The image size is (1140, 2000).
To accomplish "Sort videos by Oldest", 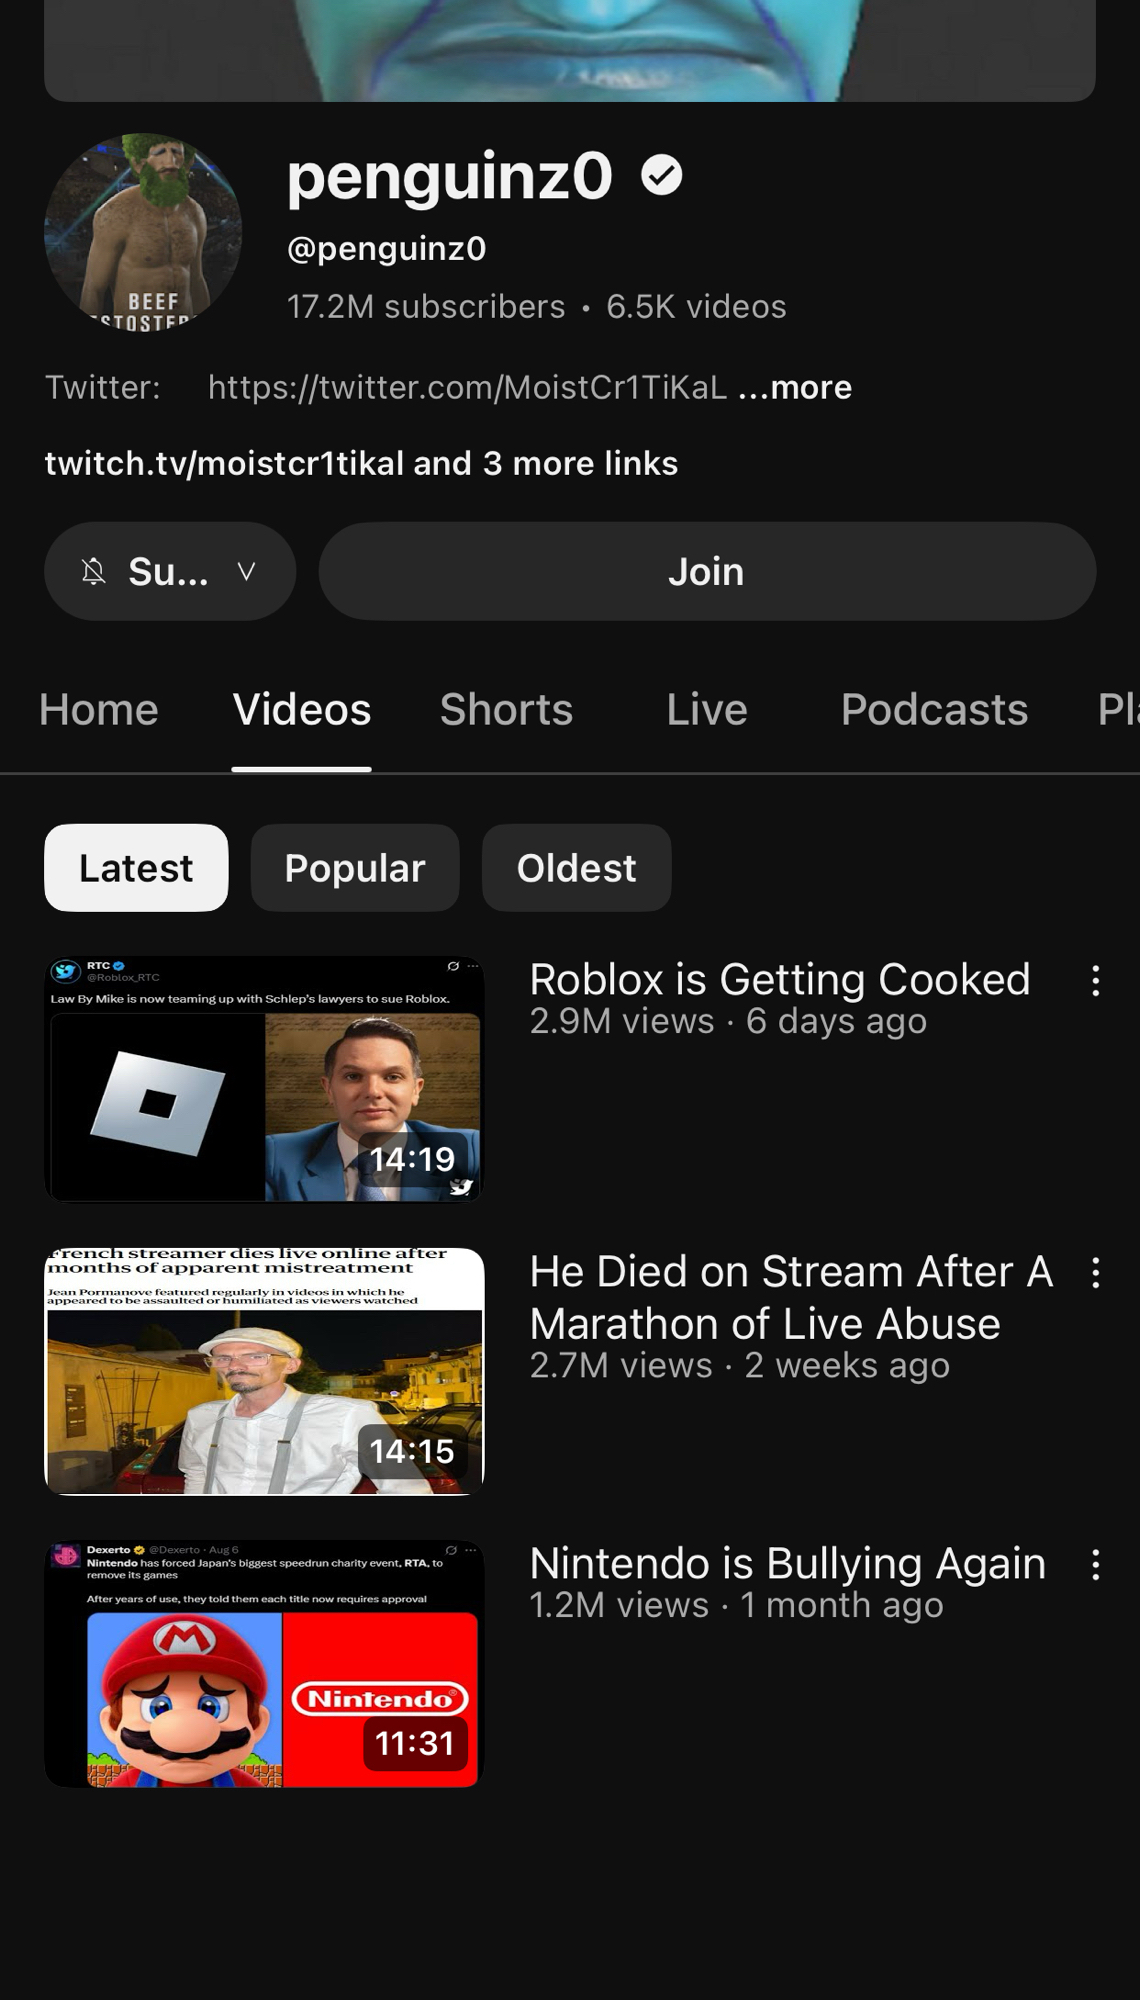I will (x=576, y=868).
